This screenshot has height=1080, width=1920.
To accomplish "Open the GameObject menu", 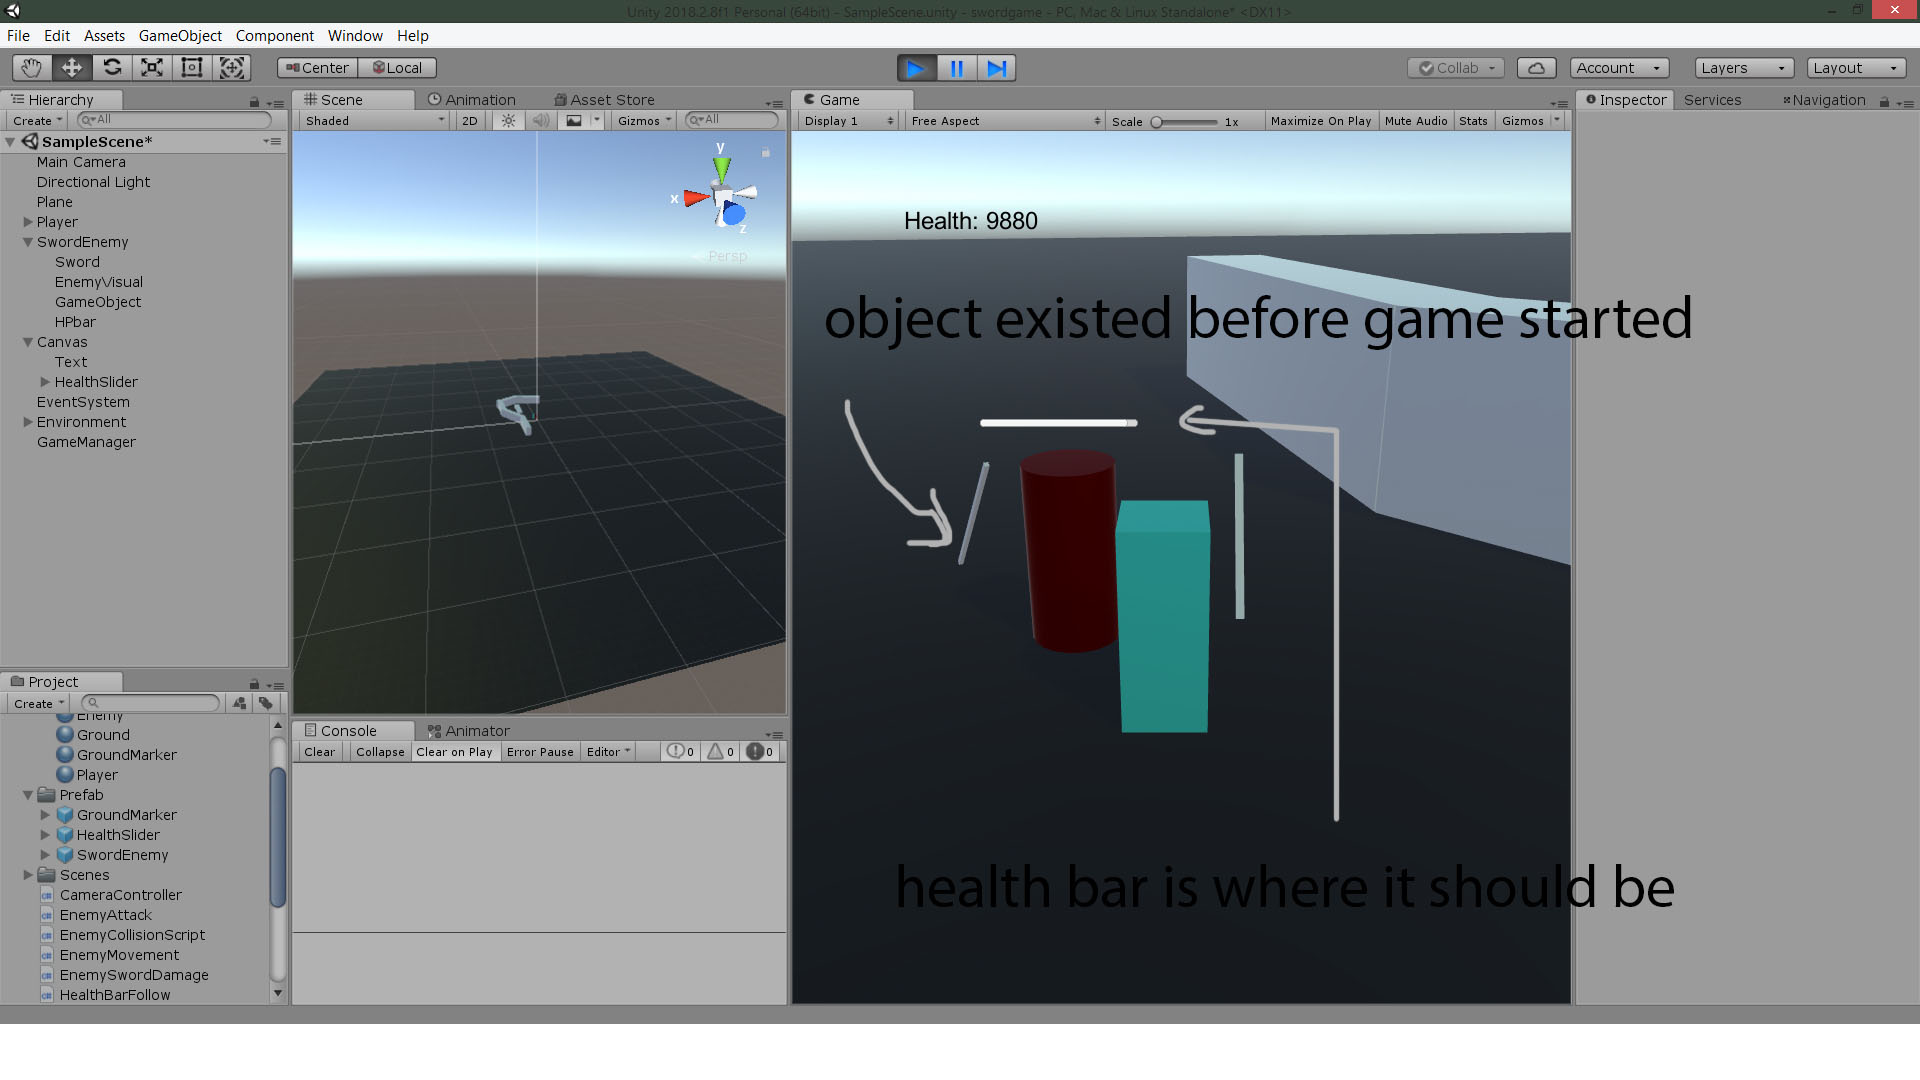I will (x=180, y=36).
